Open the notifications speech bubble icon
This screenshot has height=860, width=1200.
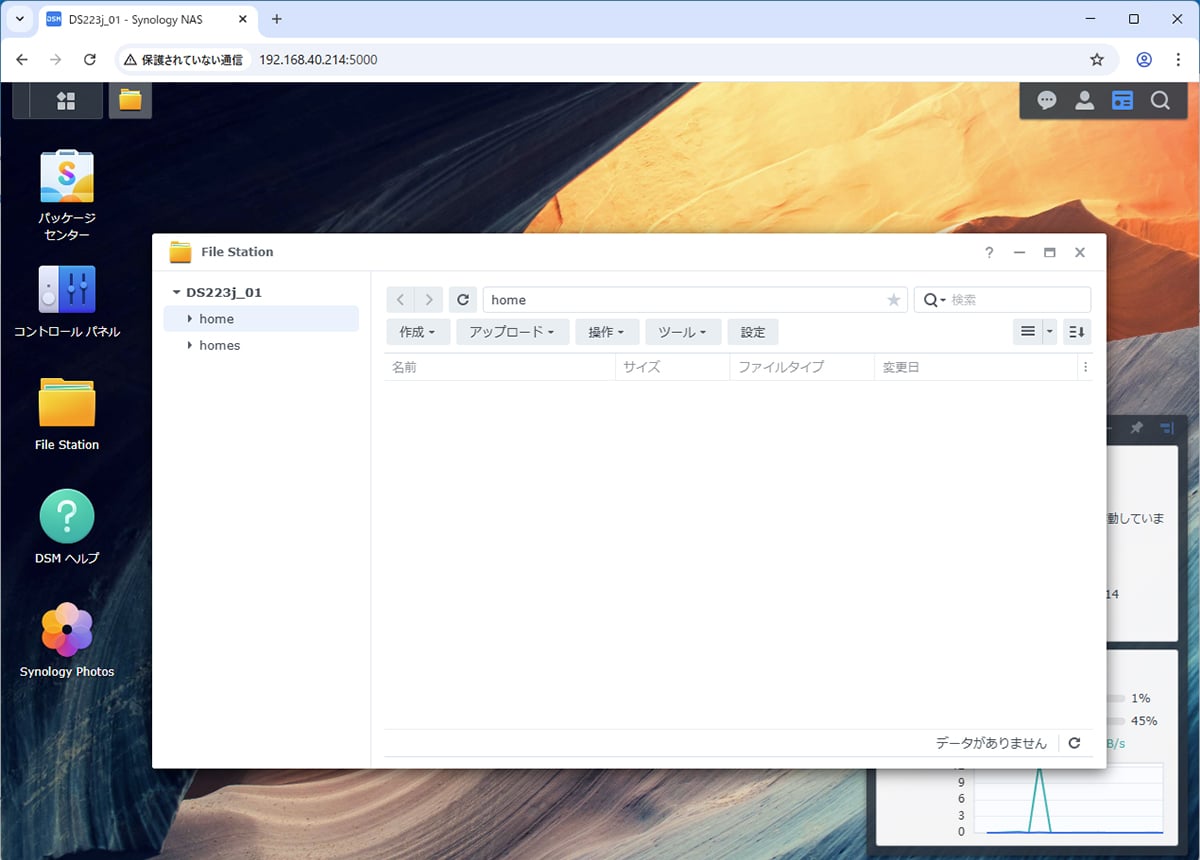pyautogui.click(x=1046, y=100)
